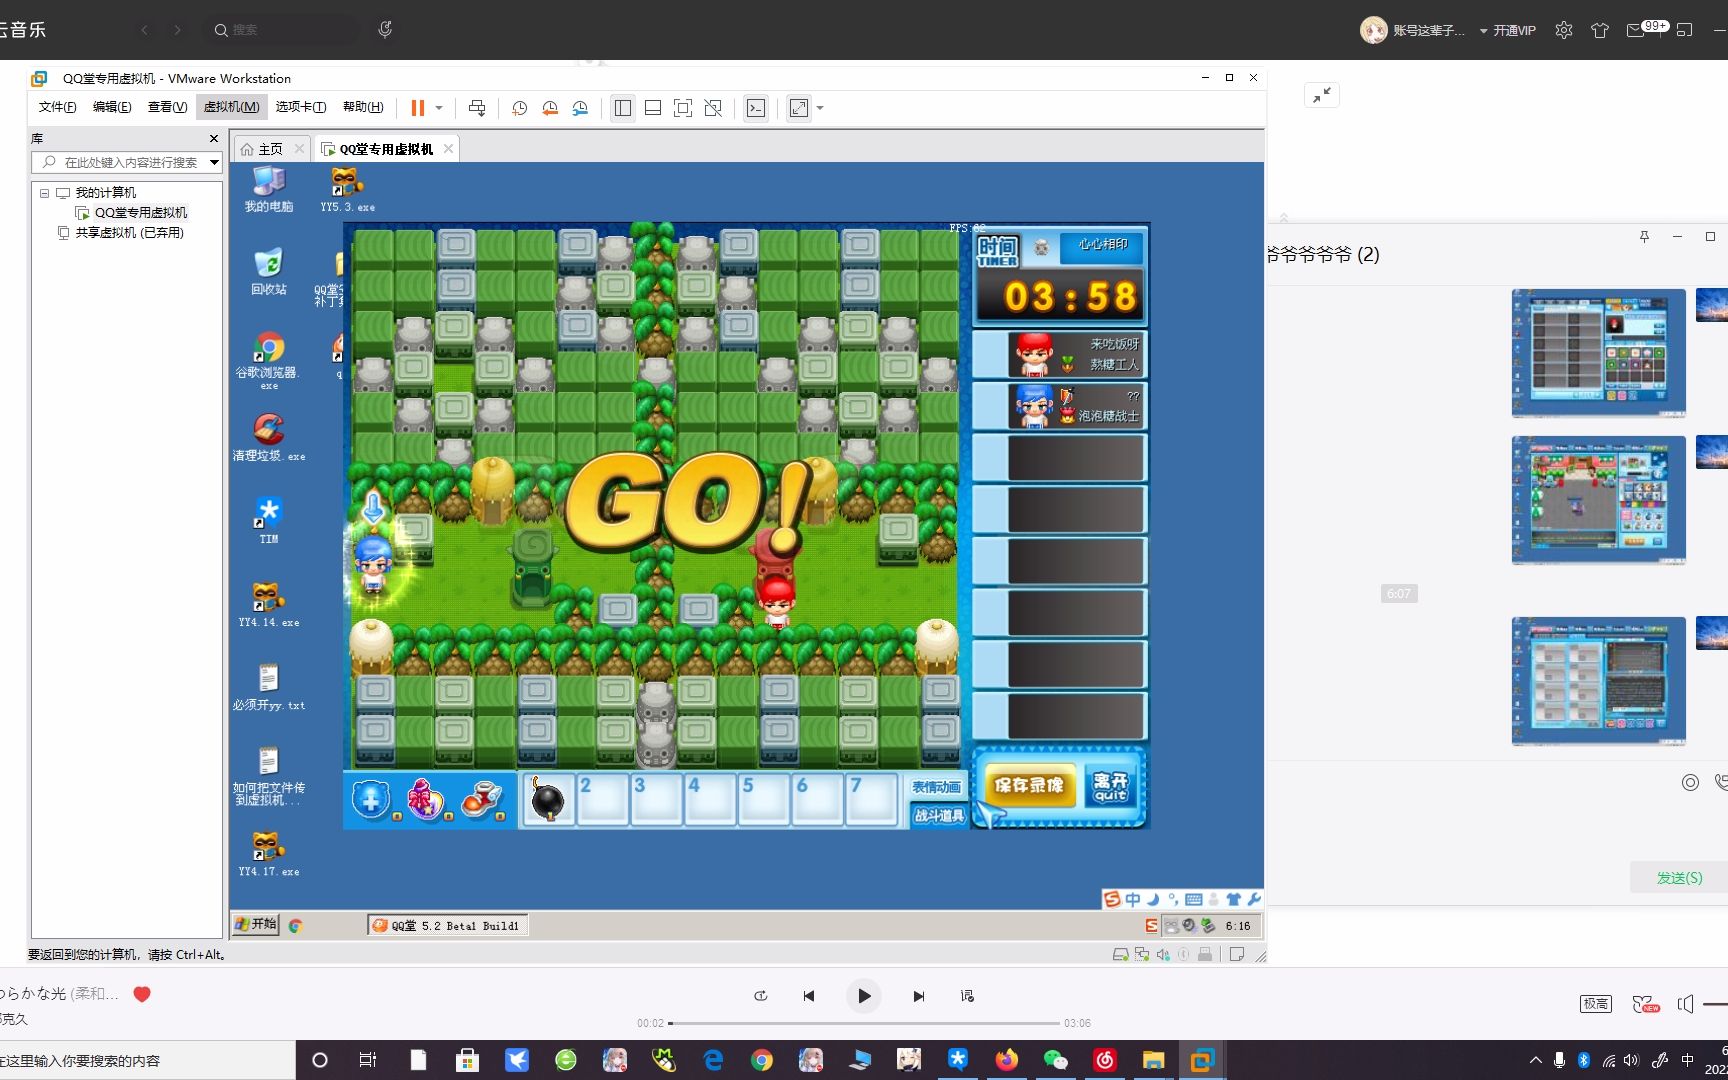Send Ctrl+Alt+Del to the virtual machine
This screenshot has width=1728, height=1080.
coord(477,108)
